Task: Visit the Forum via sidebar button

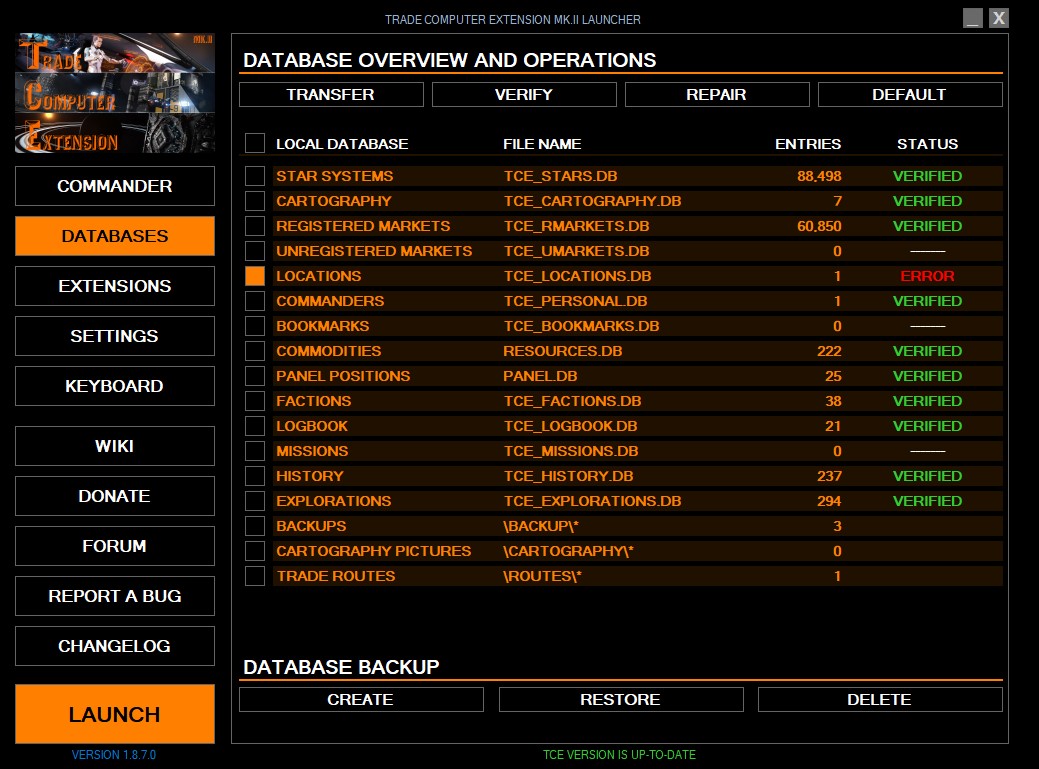Action: click(115, 546)
